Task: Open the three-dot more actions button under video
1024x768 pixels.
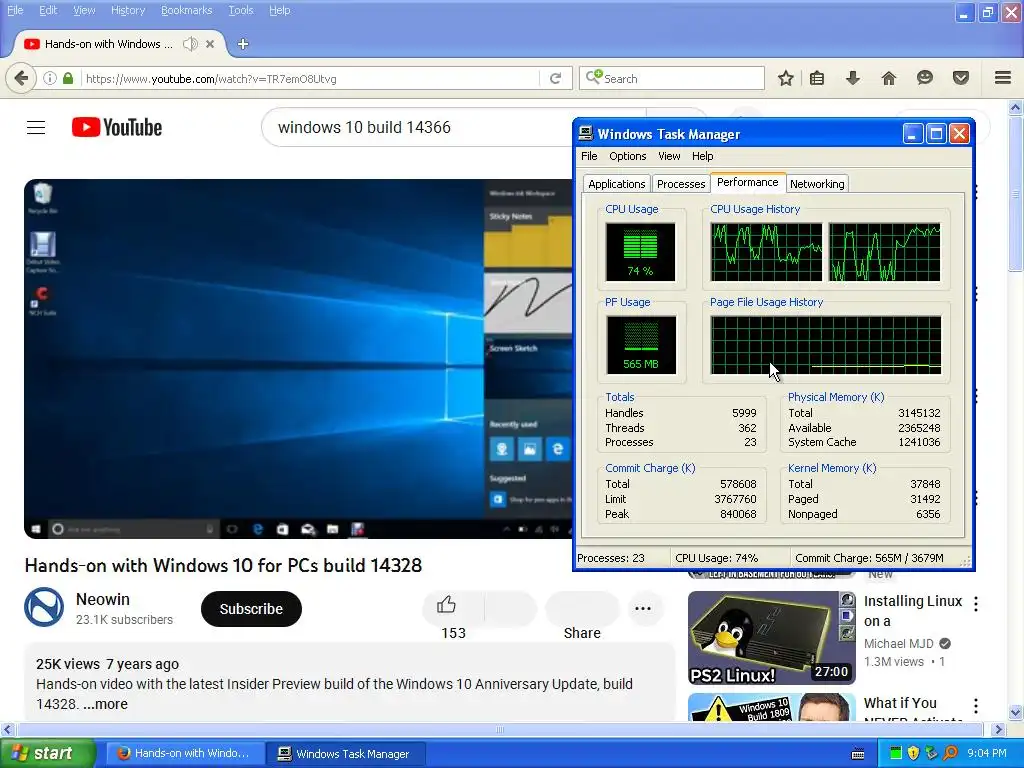Action: 643,609
